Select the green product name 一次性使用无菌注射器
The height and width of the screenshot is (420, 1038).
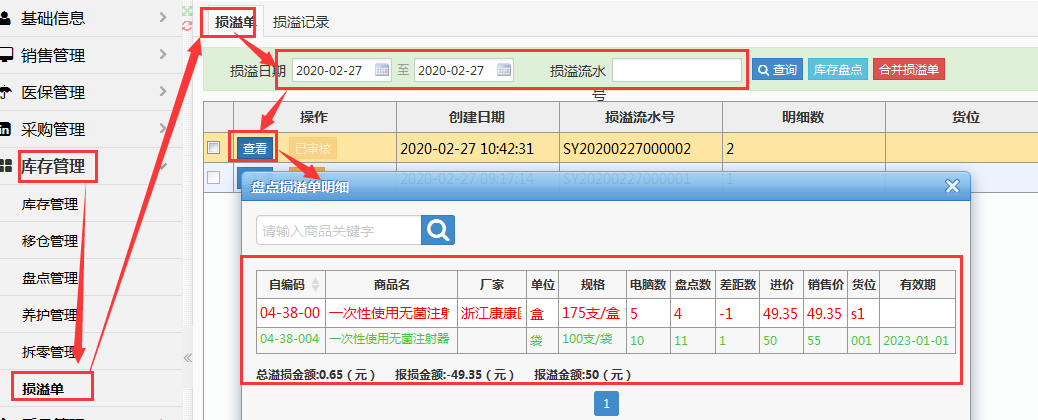(392, 339)
